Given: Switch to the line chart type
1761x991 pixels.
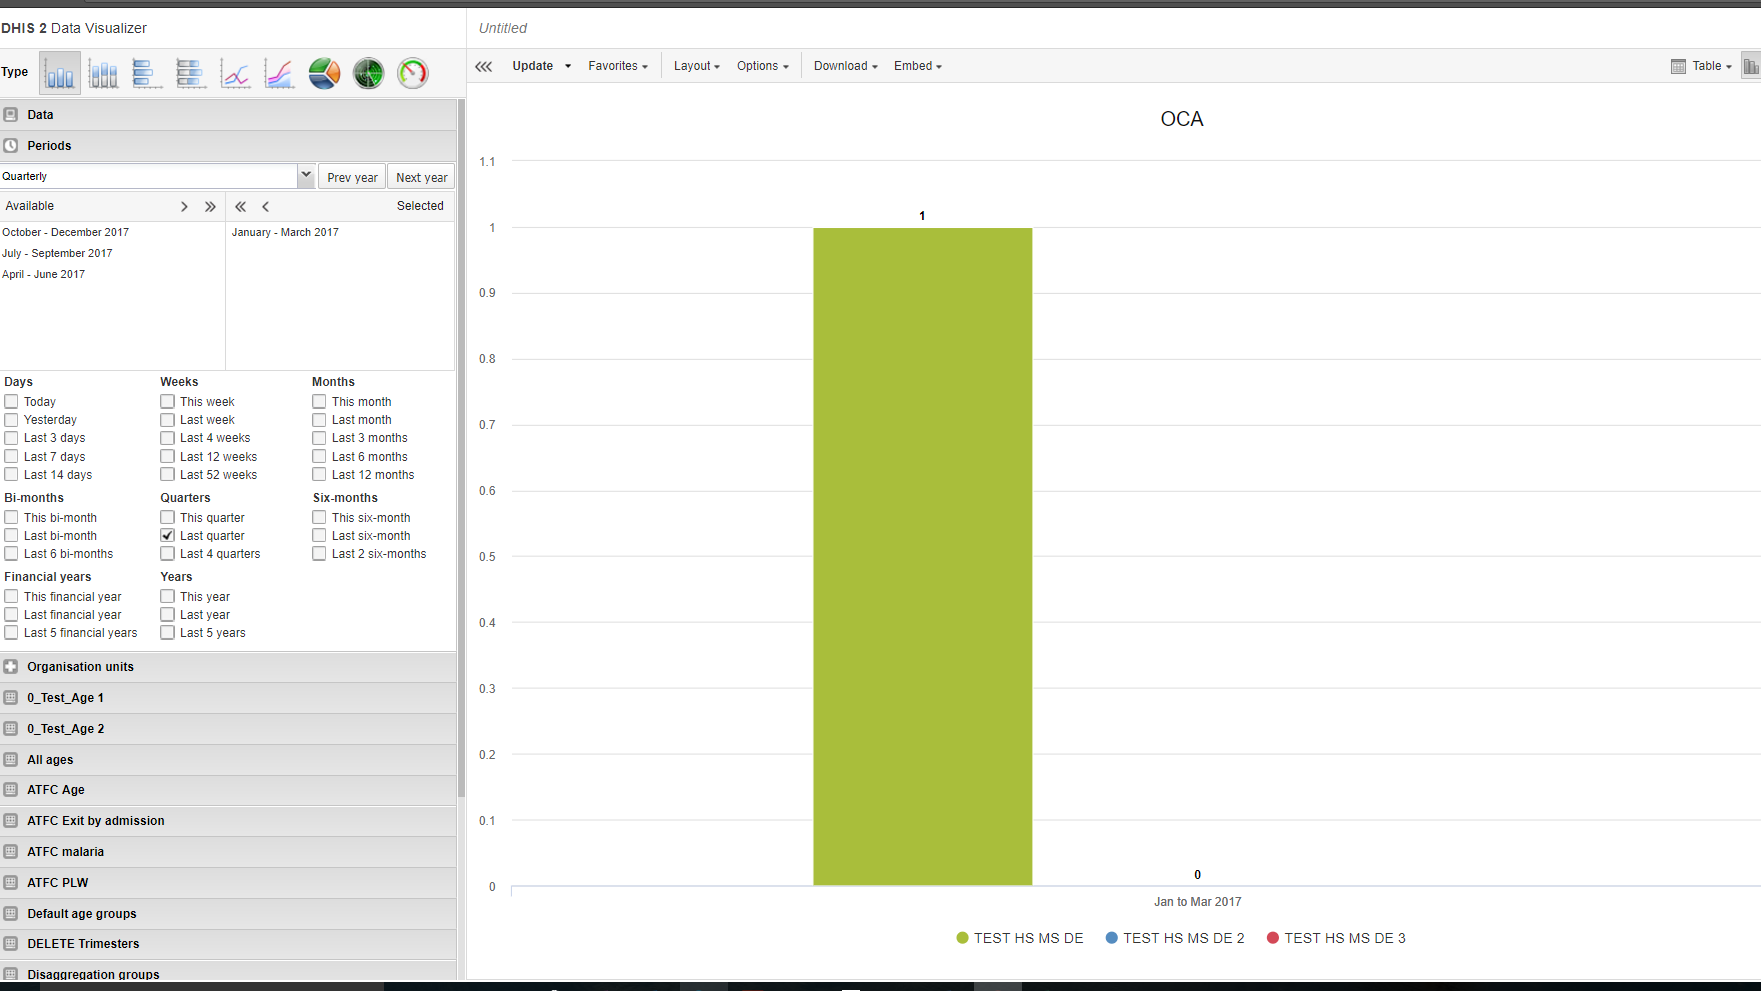Looking at the screenshot, I should (x=235, y=73).
